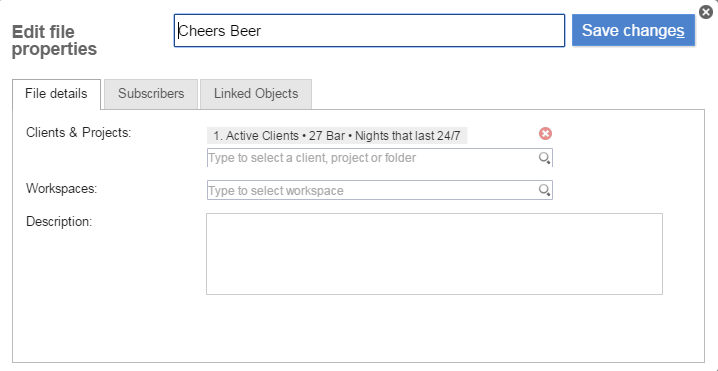Click the magnifier in the client search field
Viewport: 718px width, 371px height.
point(544,158)
